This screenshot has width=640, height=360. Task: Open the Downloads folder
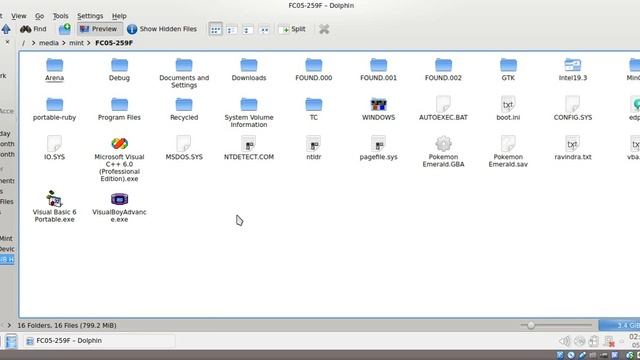pos(249,69)
